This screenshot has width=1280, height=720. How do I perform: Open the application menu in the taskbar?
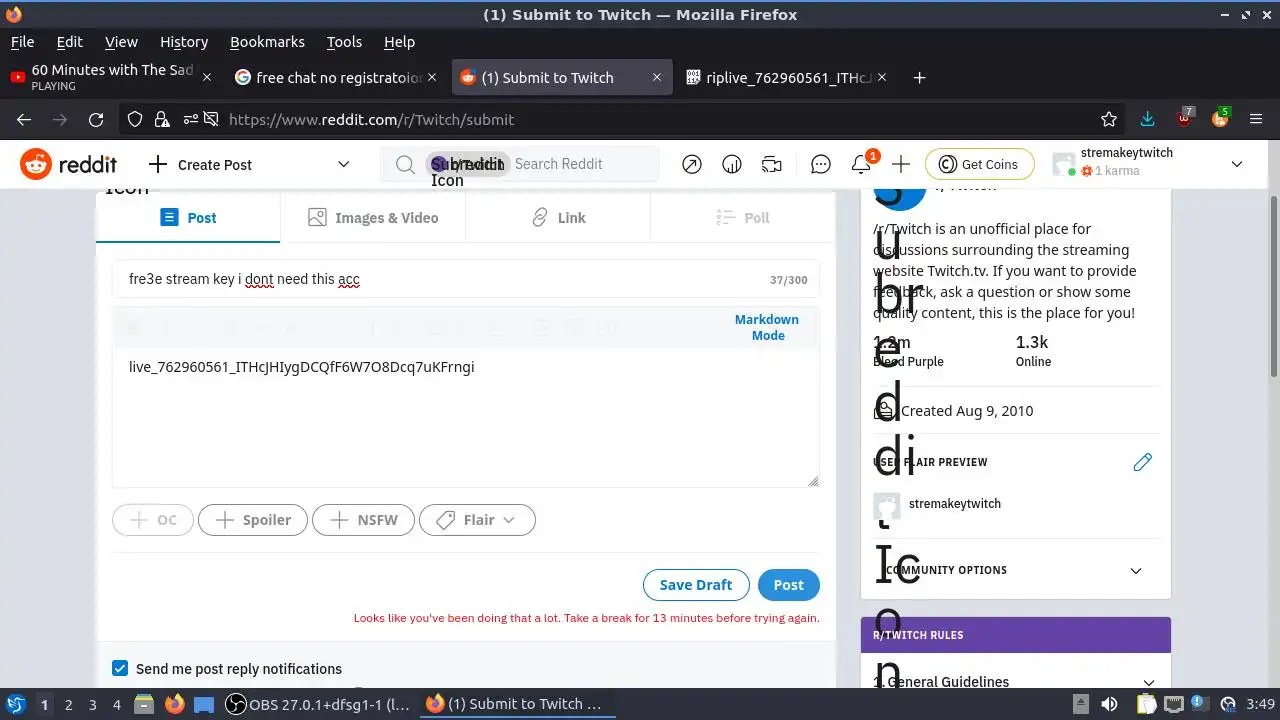(x=16, y=704)
